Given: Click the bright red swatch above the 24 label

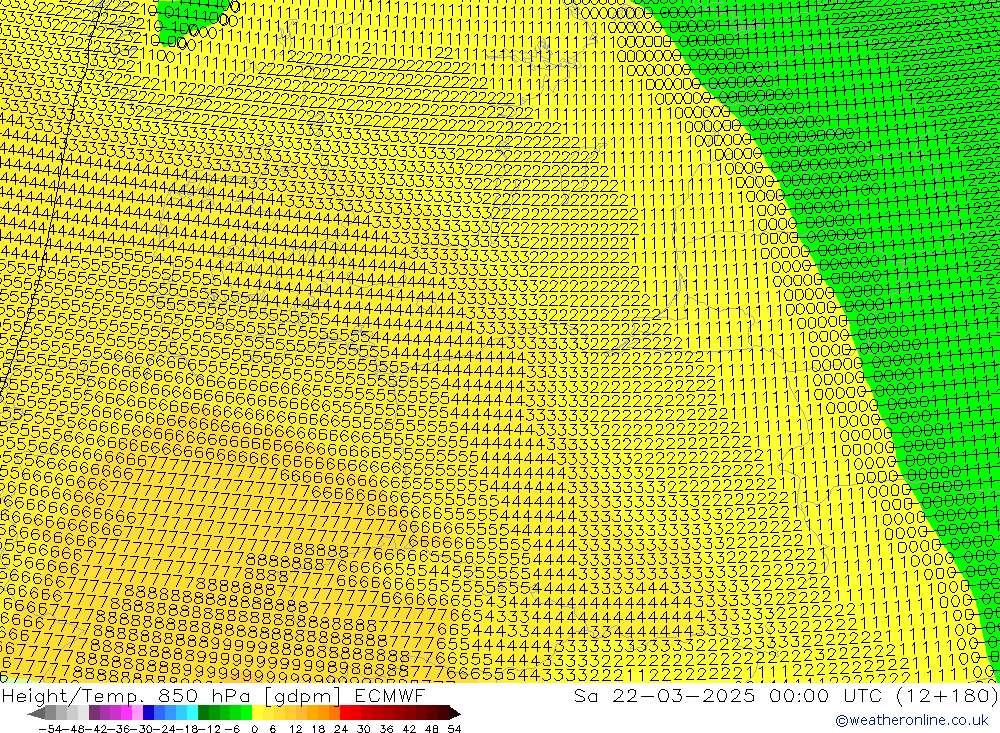Looking at the screenshot, I should (345, 713).
